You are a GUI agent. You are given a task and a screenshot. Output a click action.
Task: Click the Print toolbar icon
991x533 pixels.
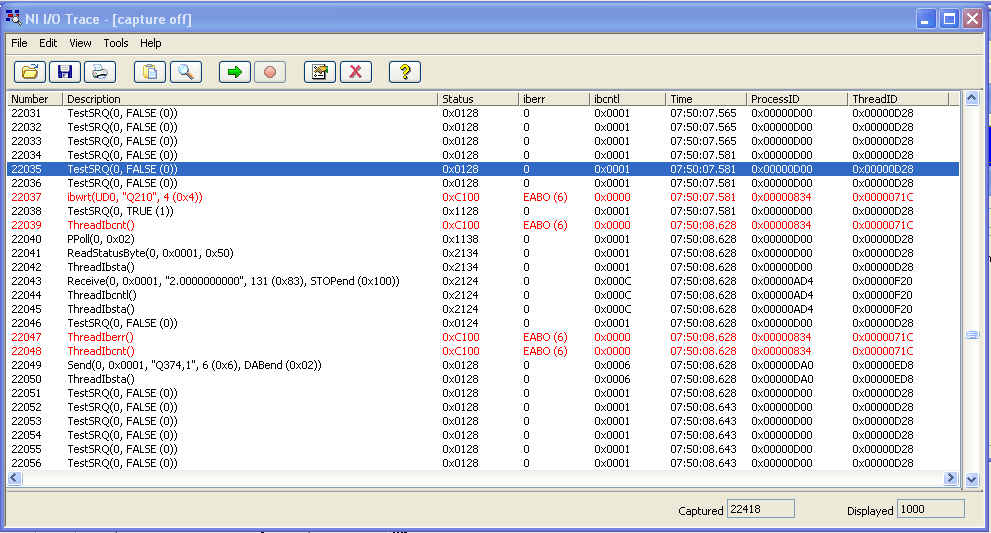(100, 71)
